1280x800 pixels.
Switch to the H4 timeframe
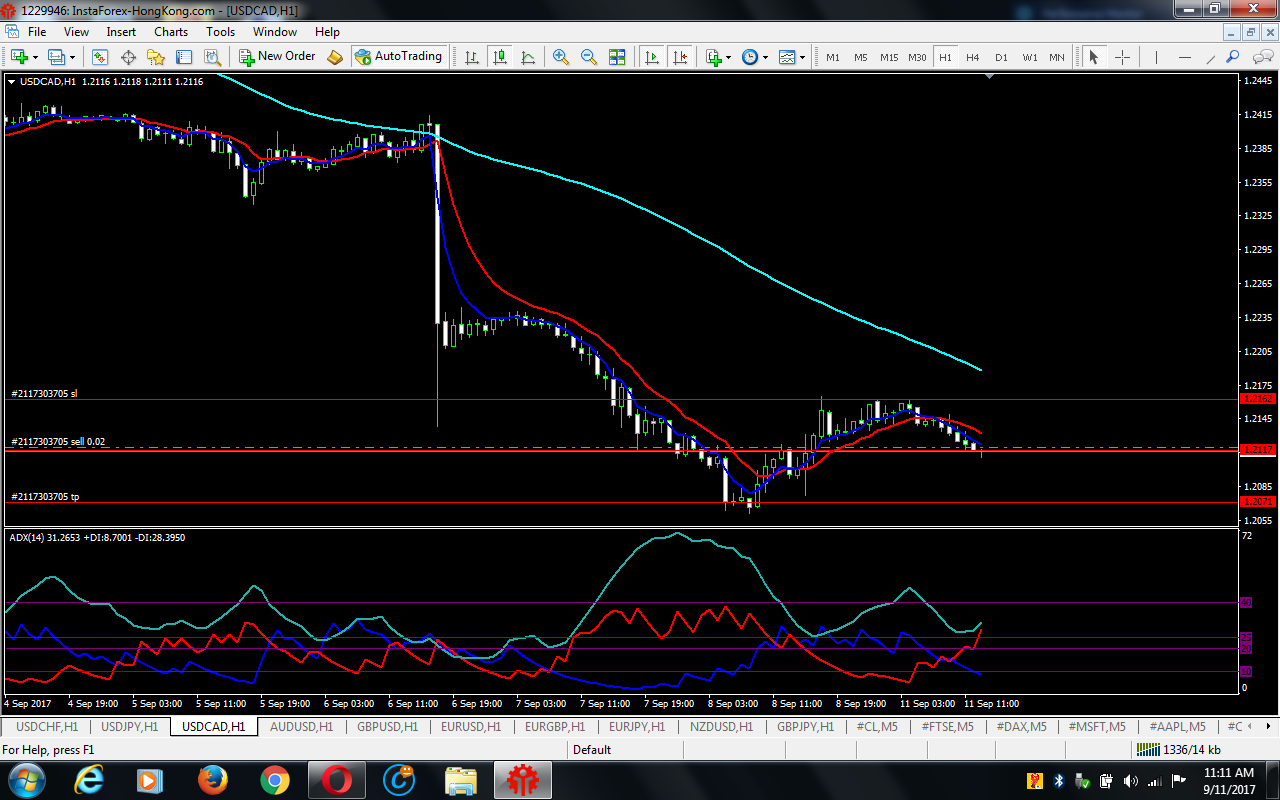pyautogui.click(x=973, y=57)
